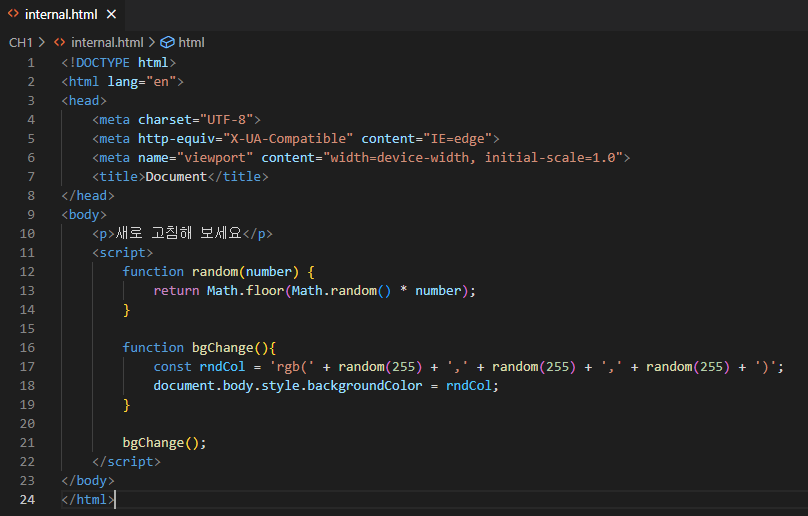This screenshot has height=516, width=808.
Task: Click the const keyword on line 17
Action: 172,367
